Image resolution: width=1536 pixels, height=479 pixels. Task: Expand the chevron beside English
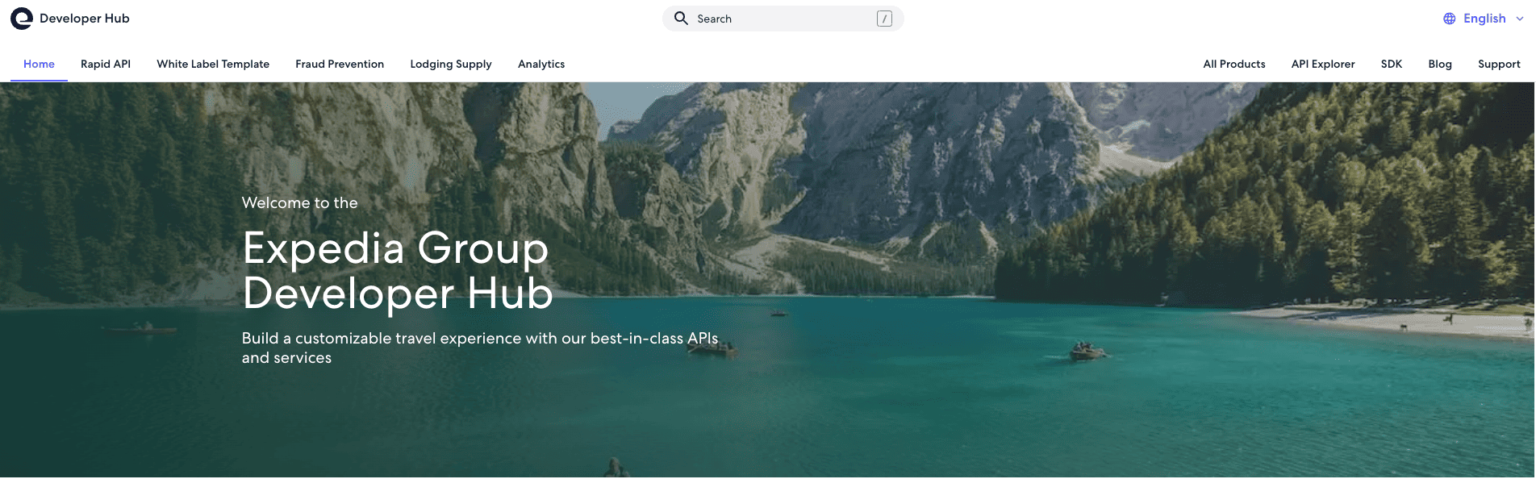point(1520,18)
